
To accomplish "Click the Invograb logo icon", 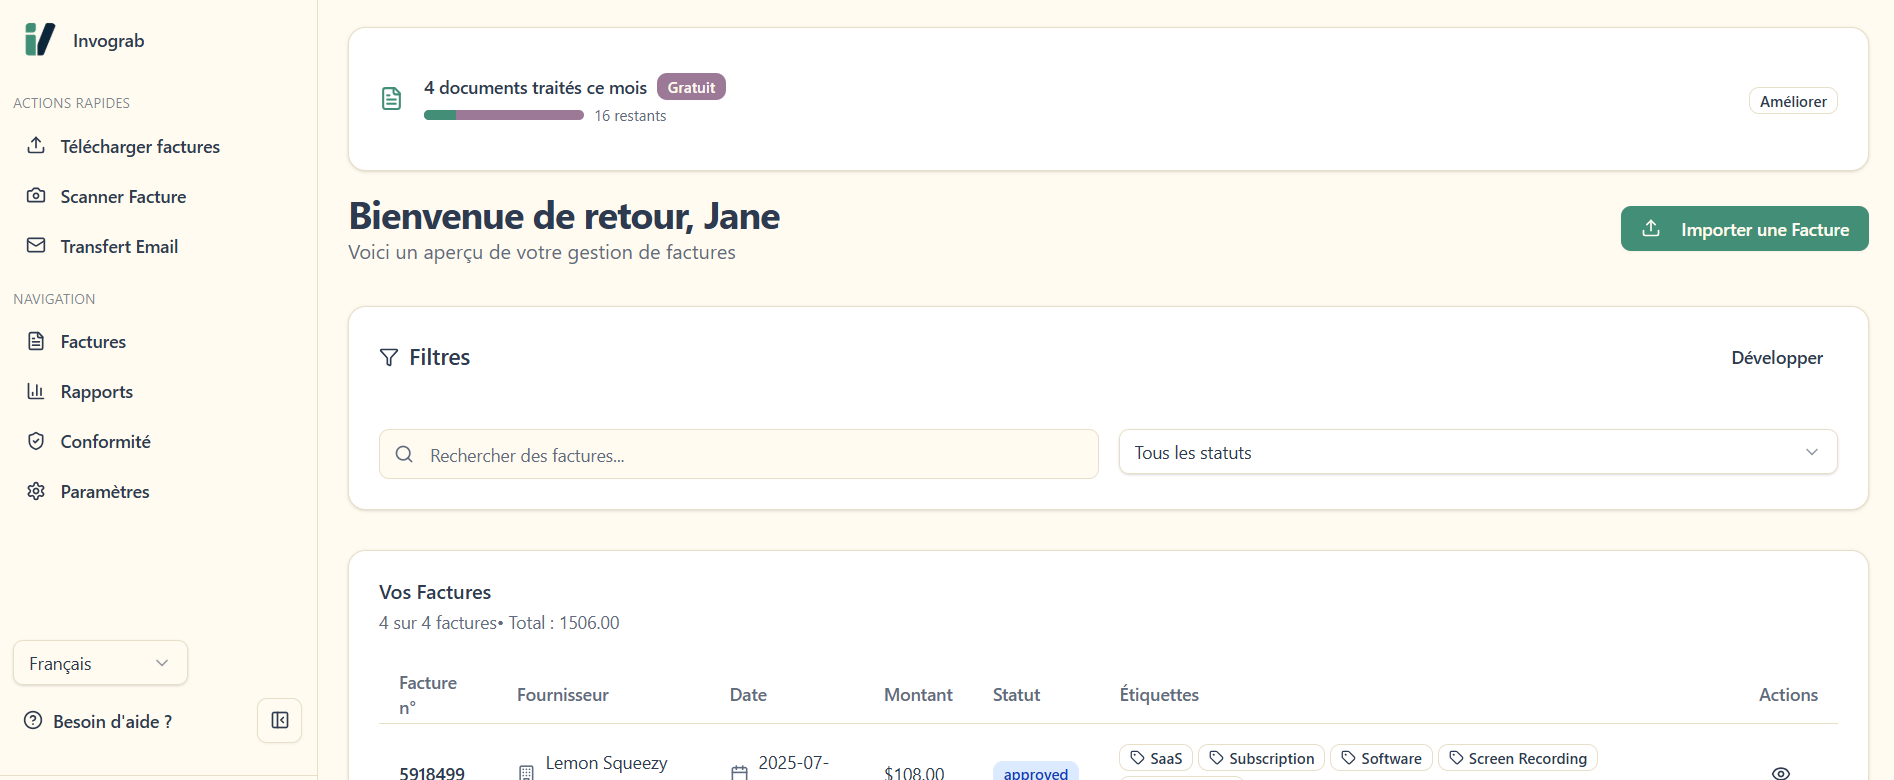I will point(40,40).
